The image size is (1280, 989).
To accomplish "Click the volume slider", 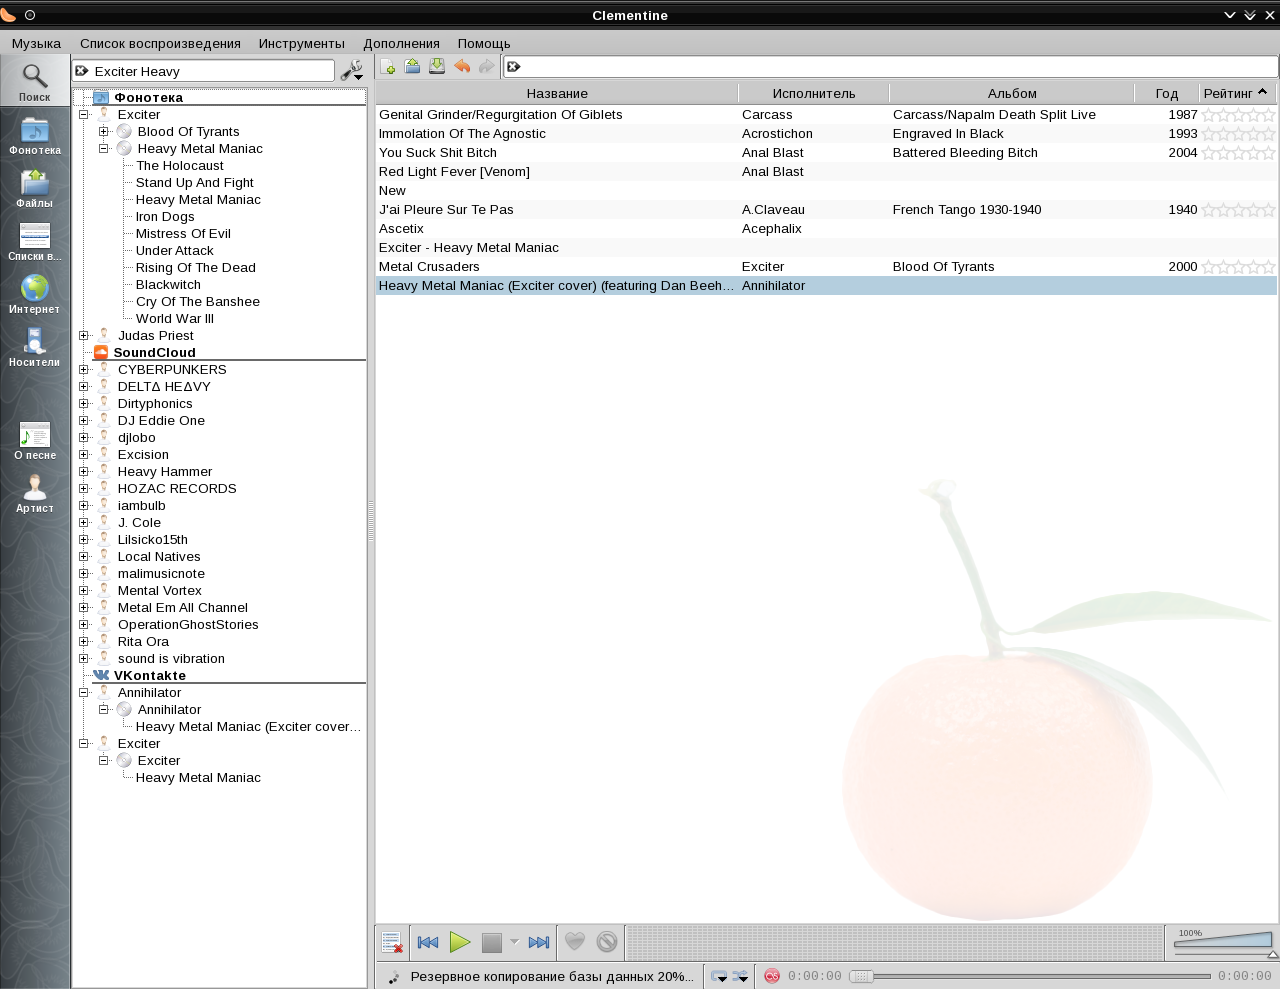I will pyautogui.click(x=1224, y=941).
